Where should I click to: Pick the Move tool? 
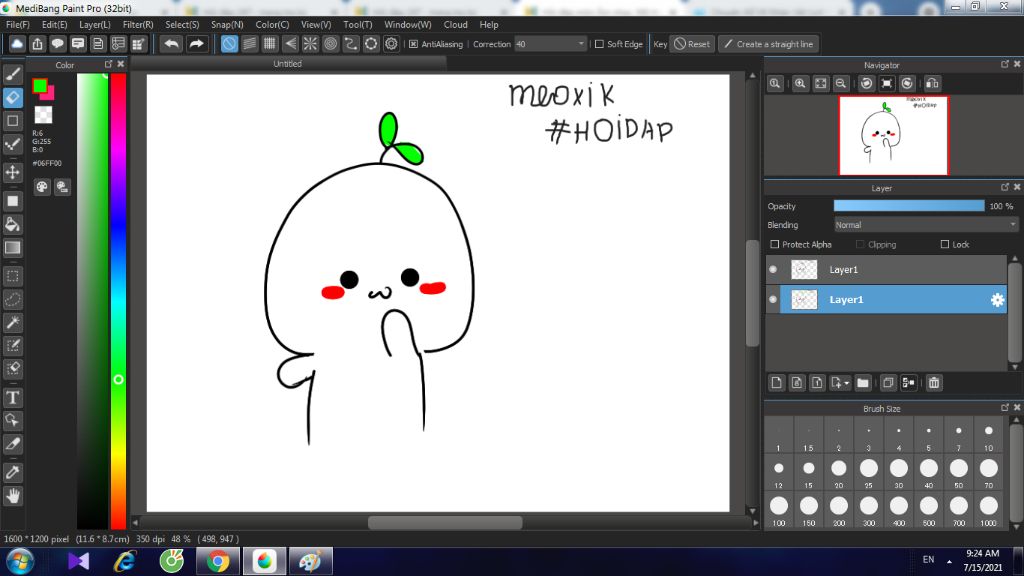tap(12, 172)
